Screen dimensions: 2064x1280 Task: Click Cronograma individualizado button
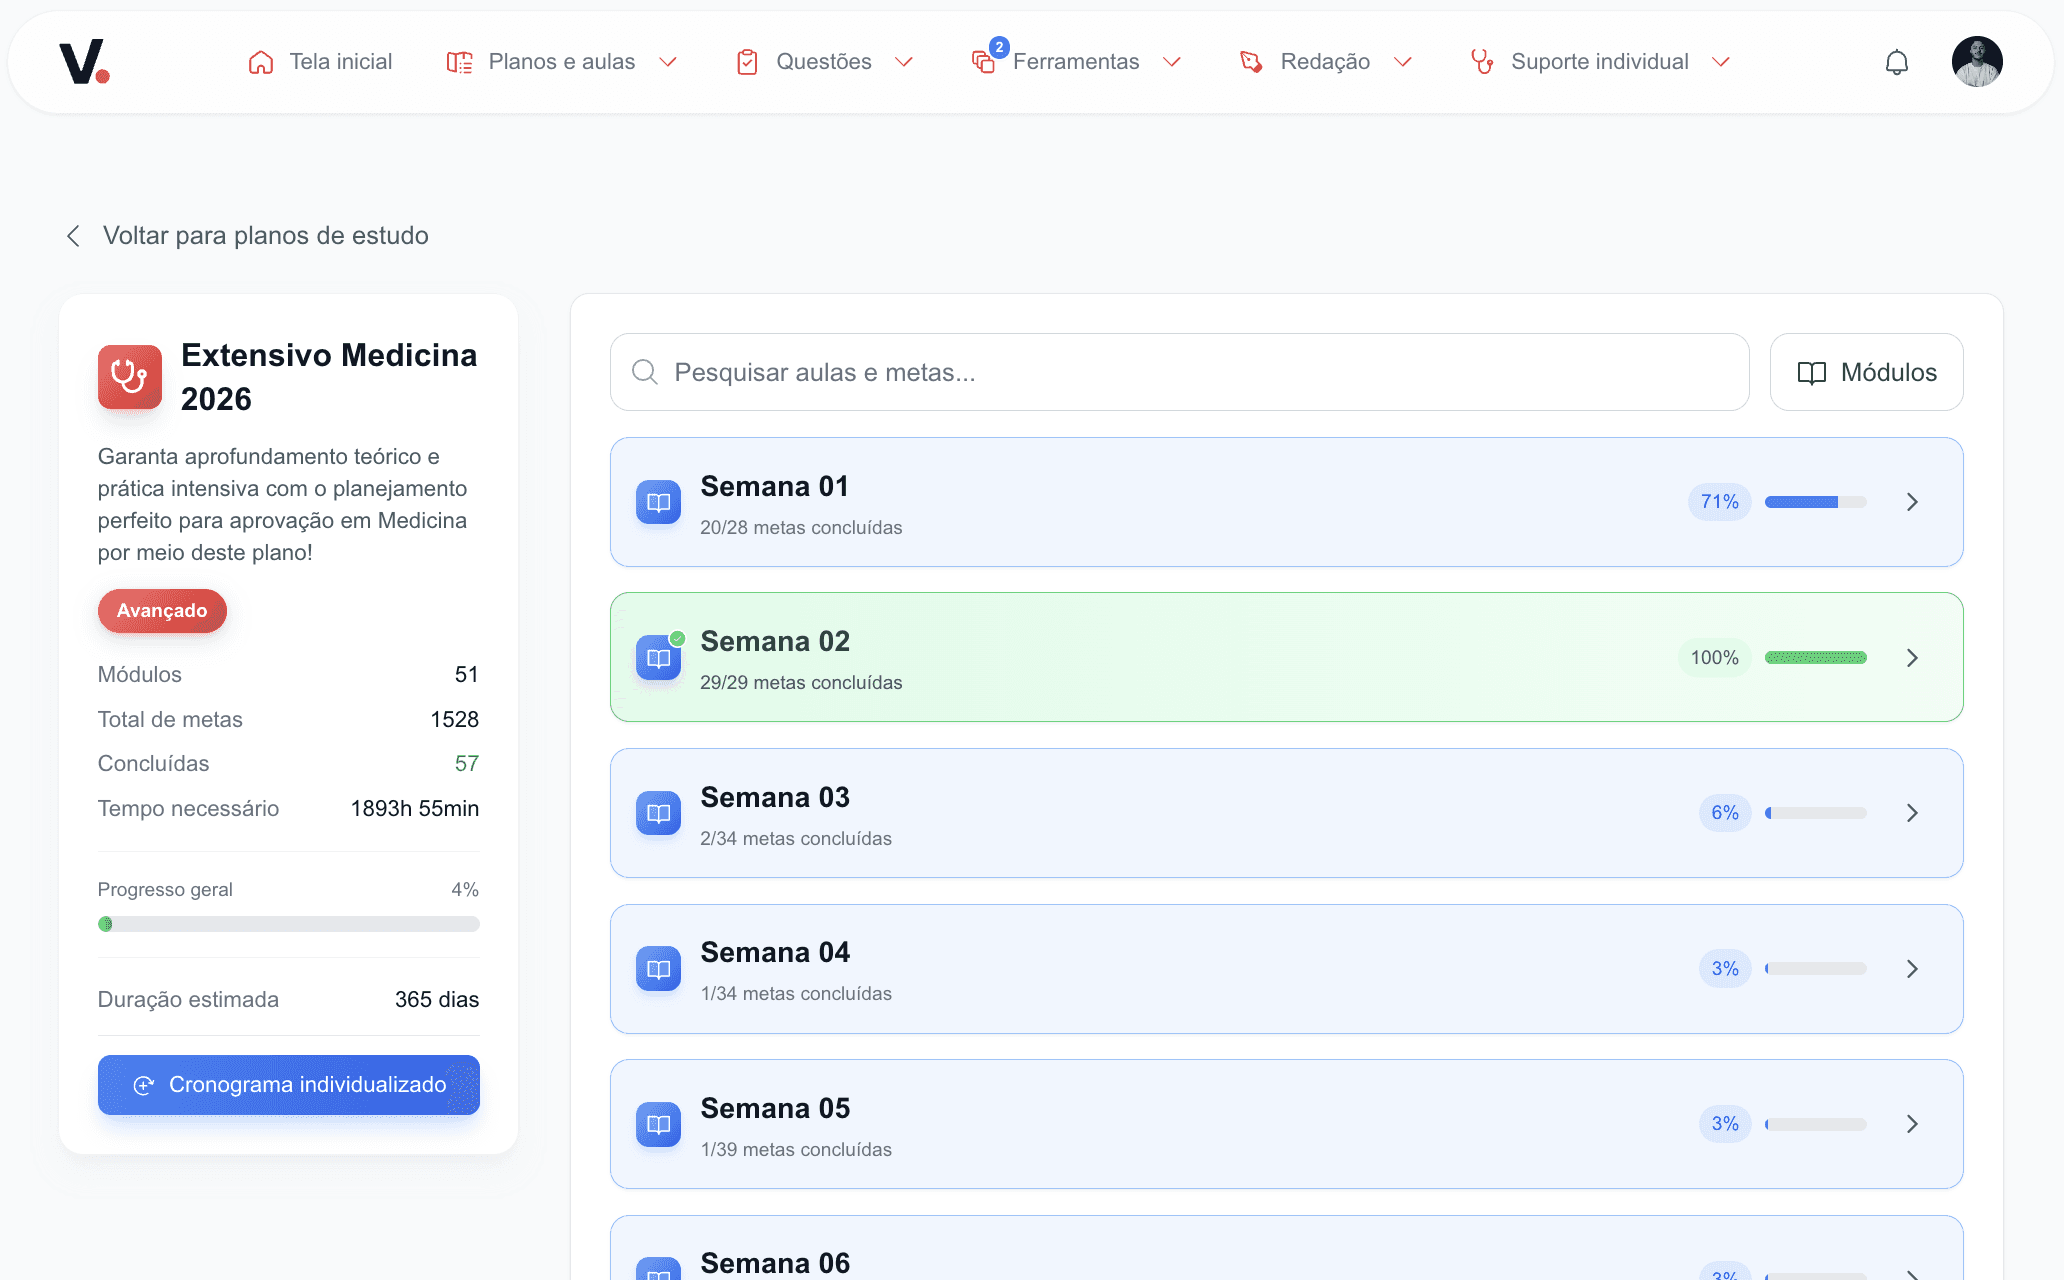(x=288, y=1085)
